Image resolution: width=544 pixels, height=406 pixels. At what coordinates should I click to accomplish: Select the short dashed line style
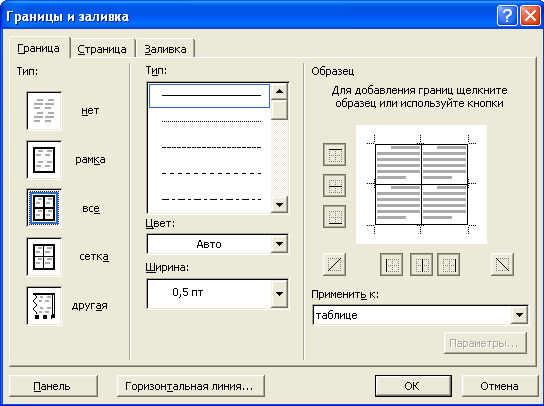210,147
